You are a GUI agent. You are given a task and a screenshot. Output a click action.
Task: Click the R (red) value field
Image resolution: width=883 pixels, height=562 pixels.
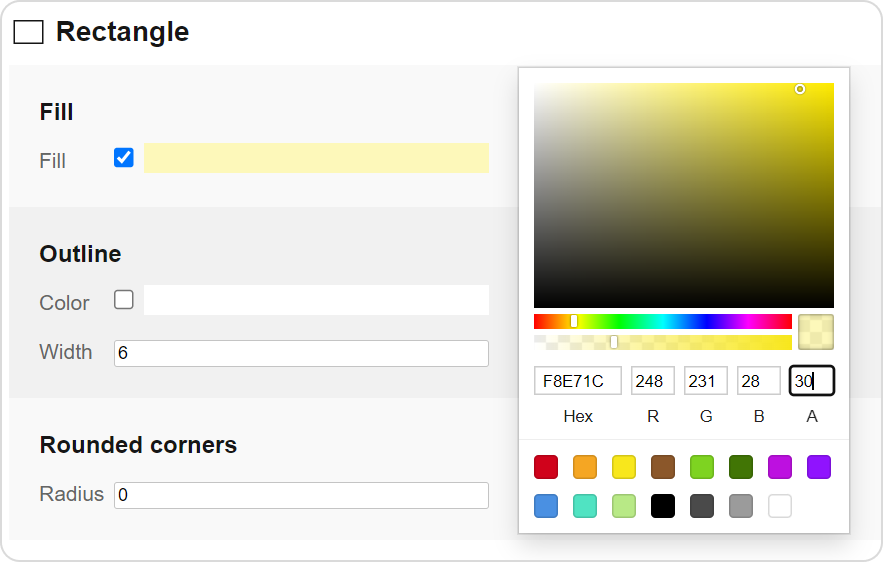[x=652, y=381]
